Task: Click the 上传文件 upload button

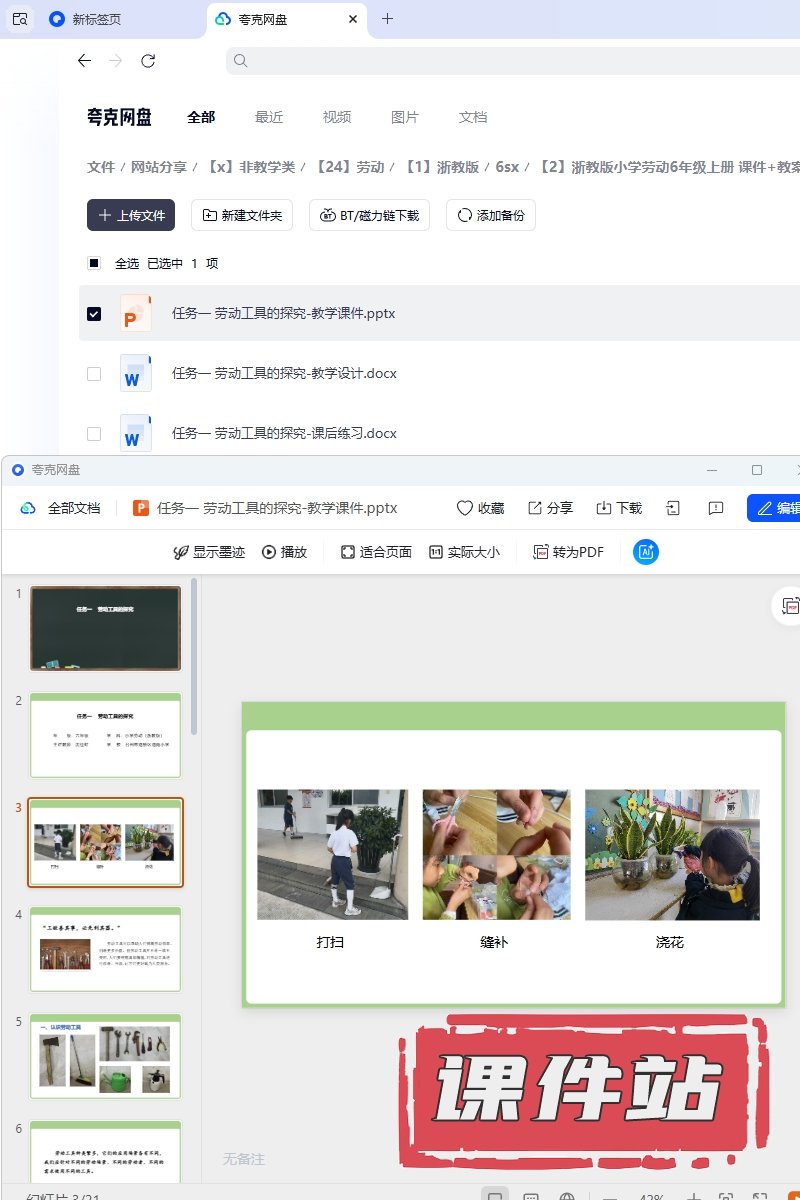Action: pyautogui.click(x=131, y=215)
